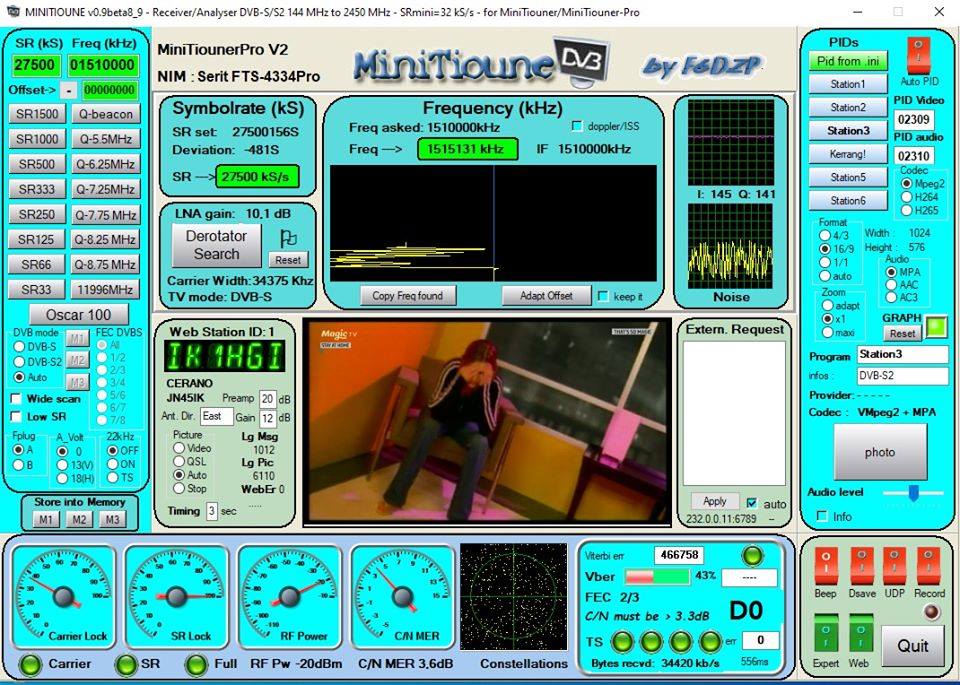Click the Noise graph panel
This screenshot has width=960, height=685.
(730, 246)
